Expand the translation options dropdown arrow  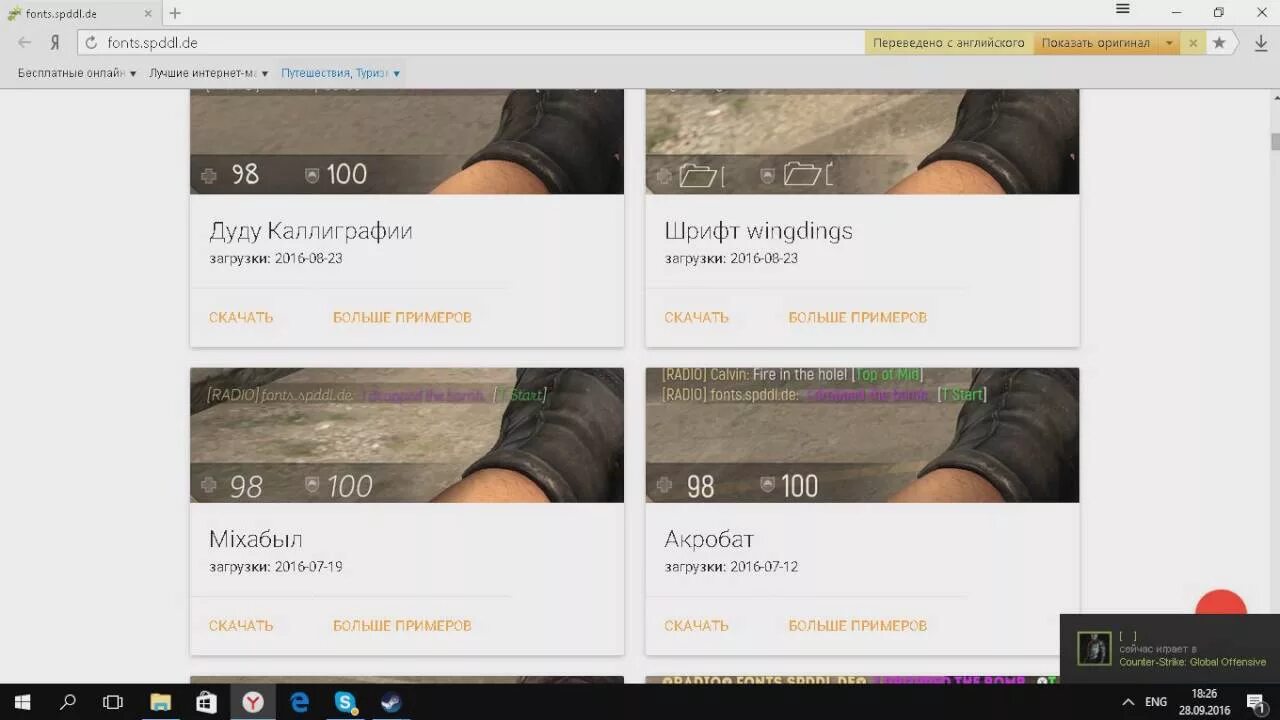pyautogui.click(x=1169, y=43)
